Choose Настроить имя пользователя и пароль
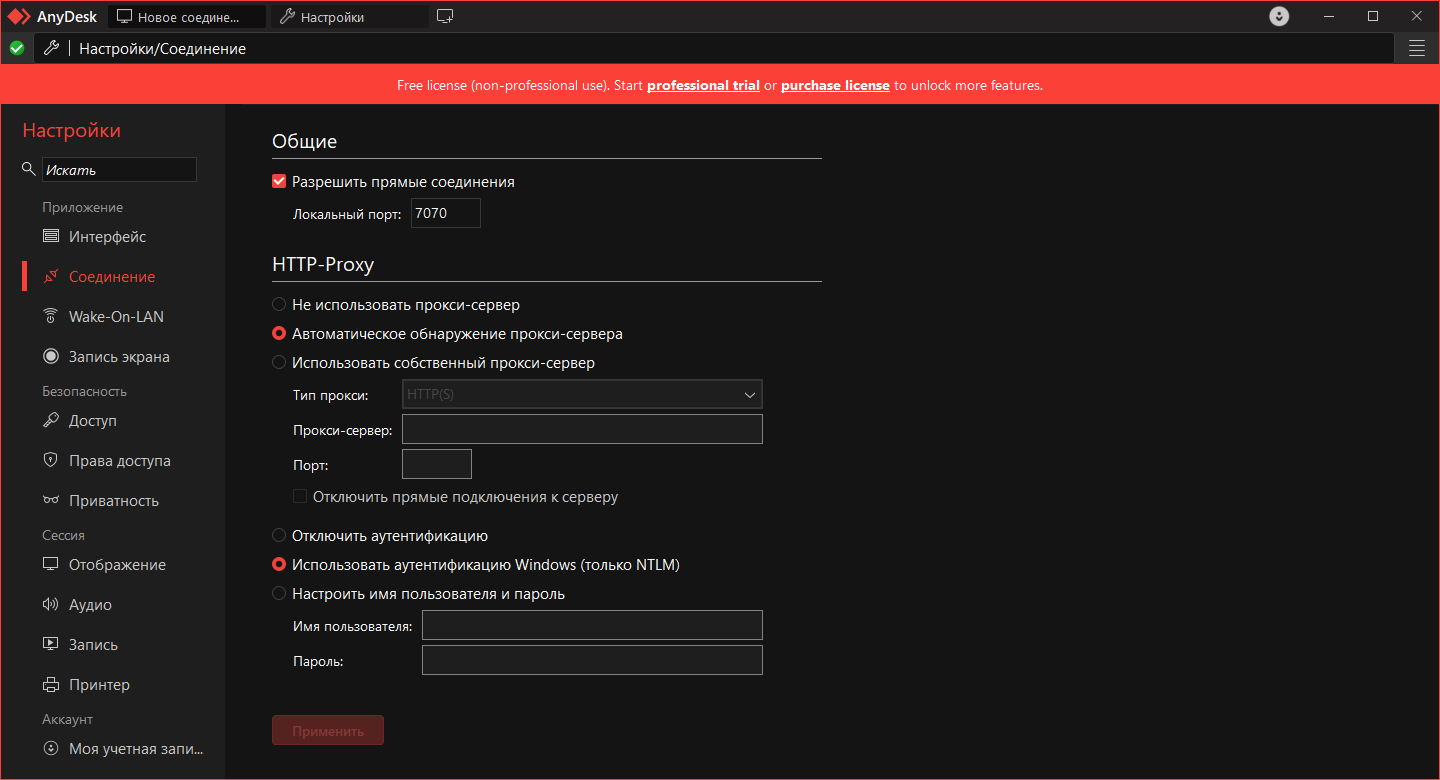Viewport: 1440px width, 780px height. click(x=279, y=594)
